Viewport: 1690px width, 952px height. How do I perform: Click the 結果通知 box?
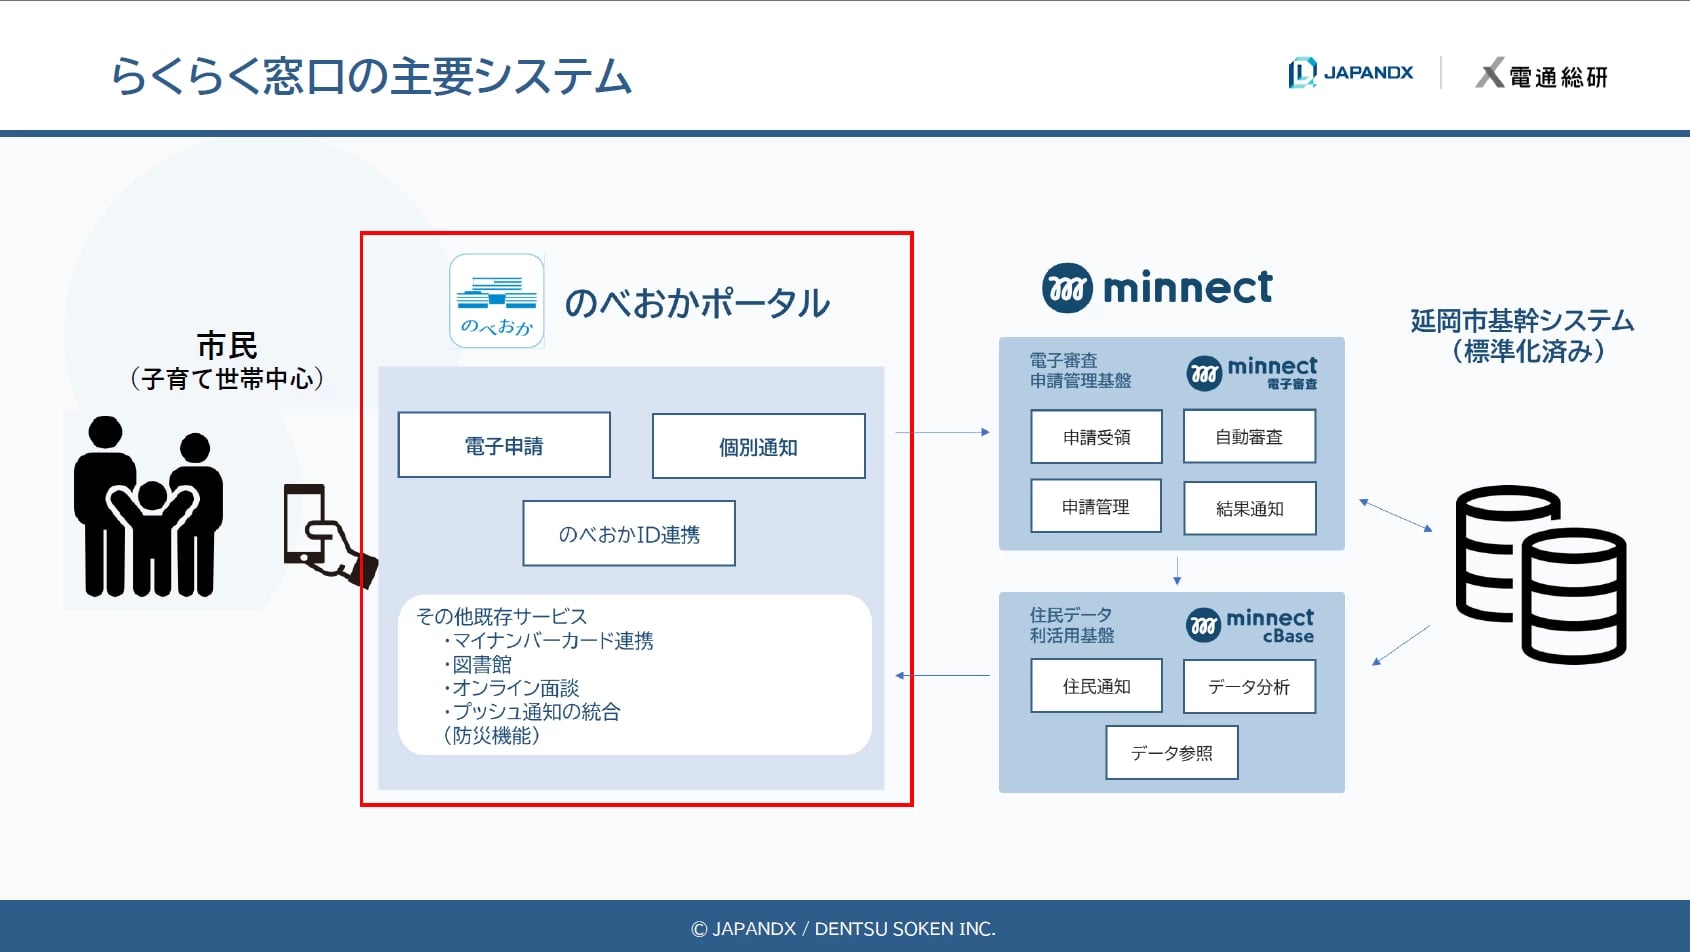coord(1249,508)
